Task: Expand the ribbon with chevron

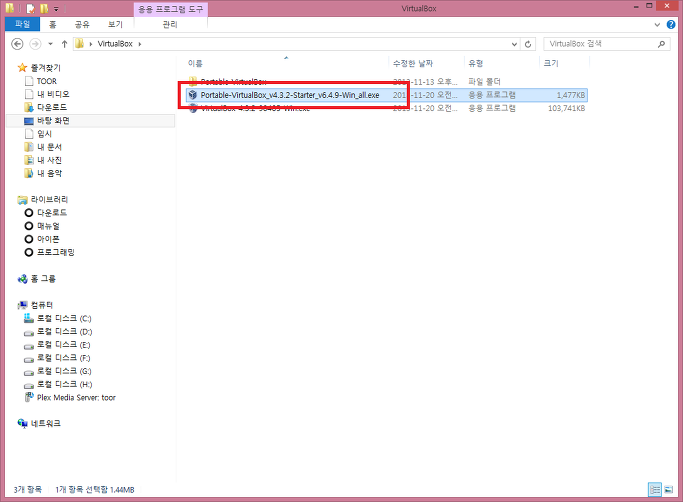Action: pyautogui.click(x=657, y=25)
